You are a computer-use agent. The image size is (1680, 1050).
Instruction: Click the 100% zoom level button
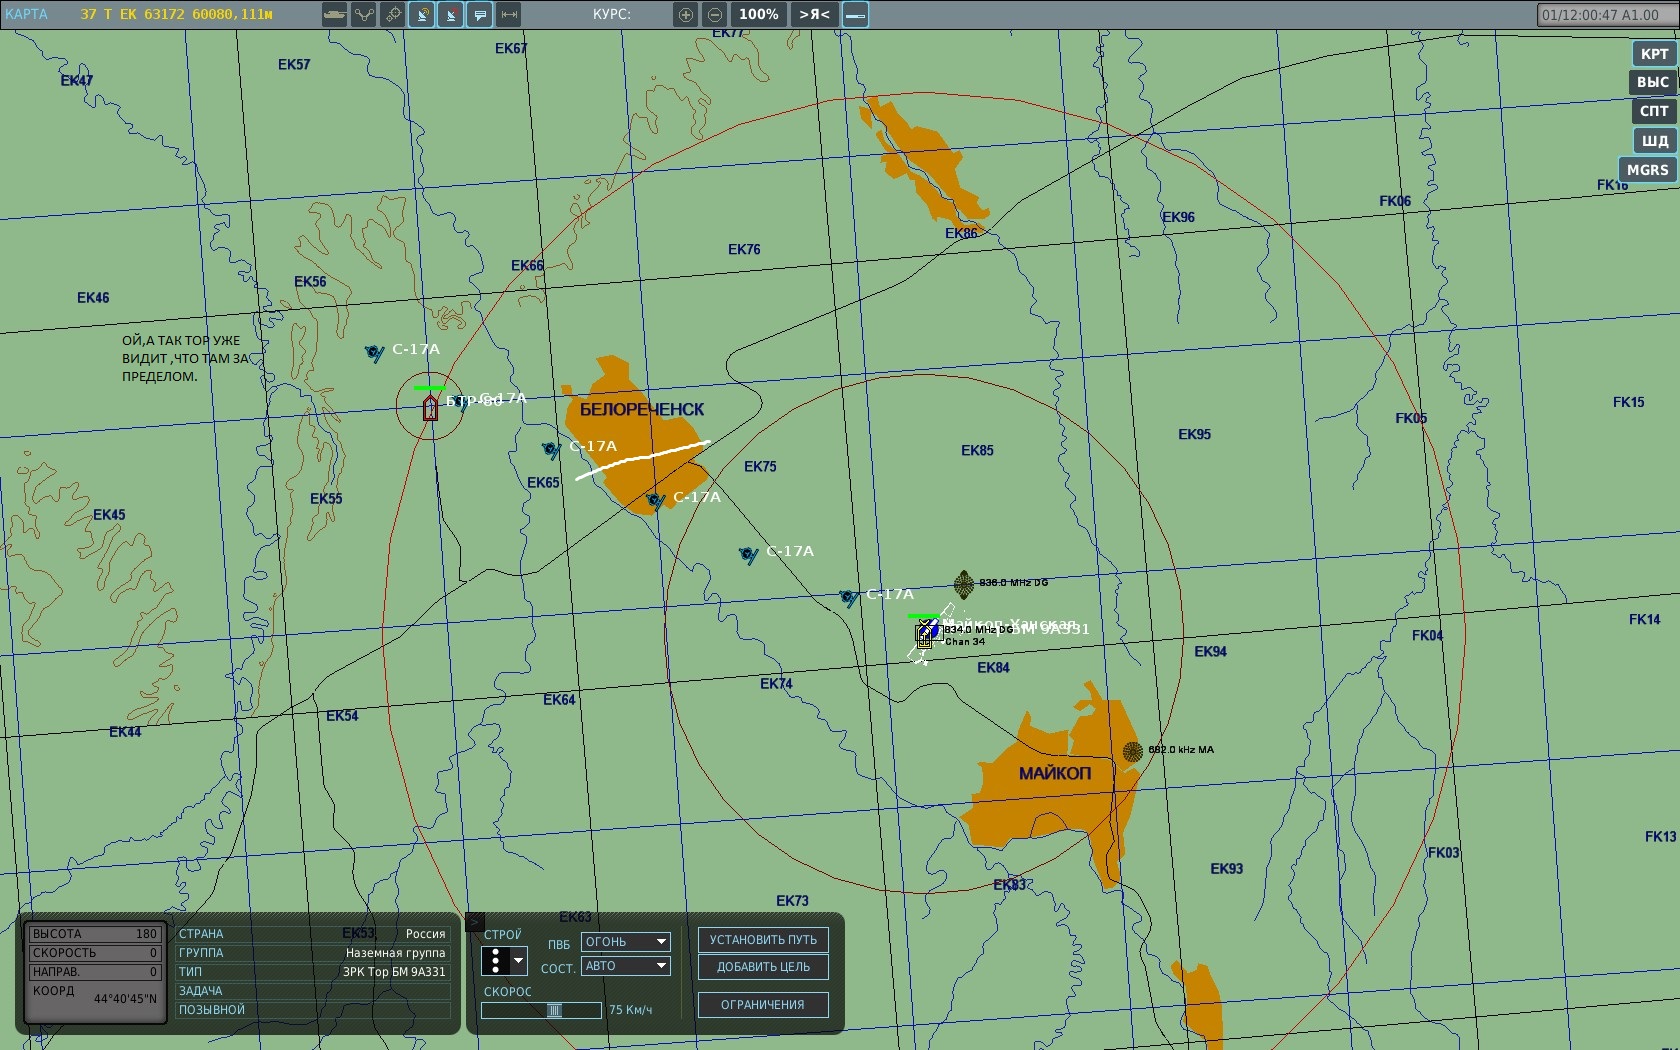759,15
